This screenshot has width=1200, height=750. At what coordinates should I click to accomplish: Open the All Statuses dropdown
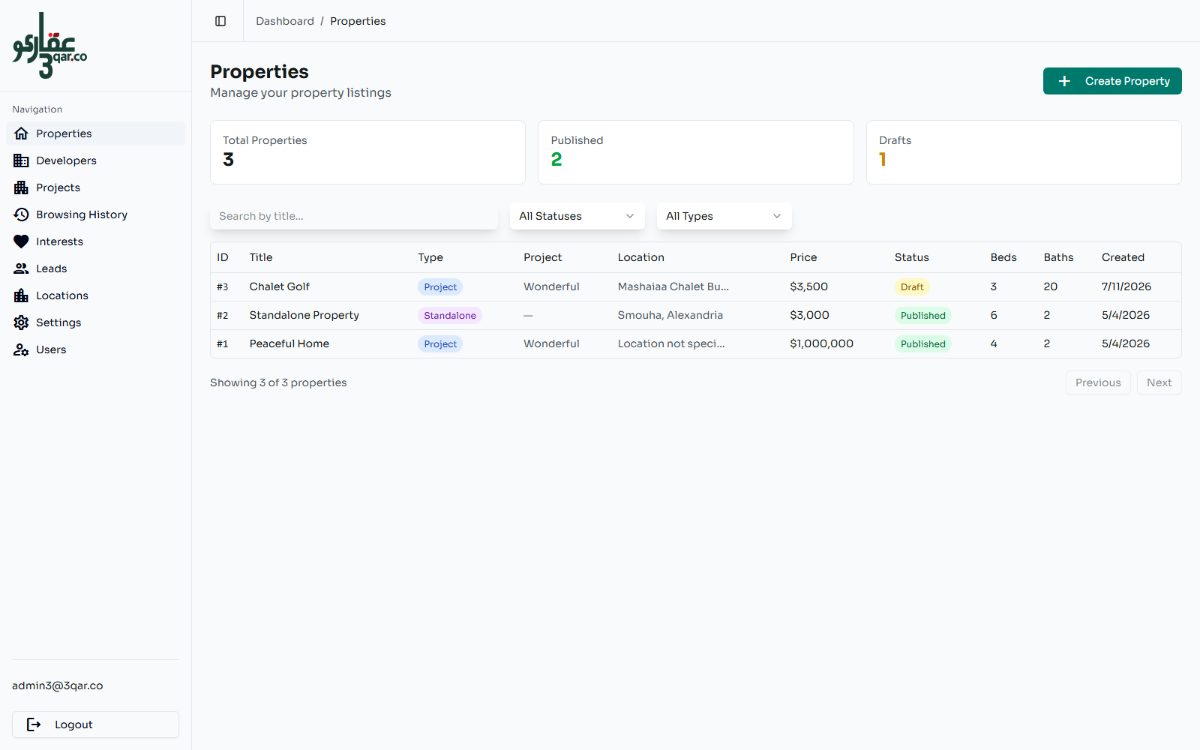[577, 216]
